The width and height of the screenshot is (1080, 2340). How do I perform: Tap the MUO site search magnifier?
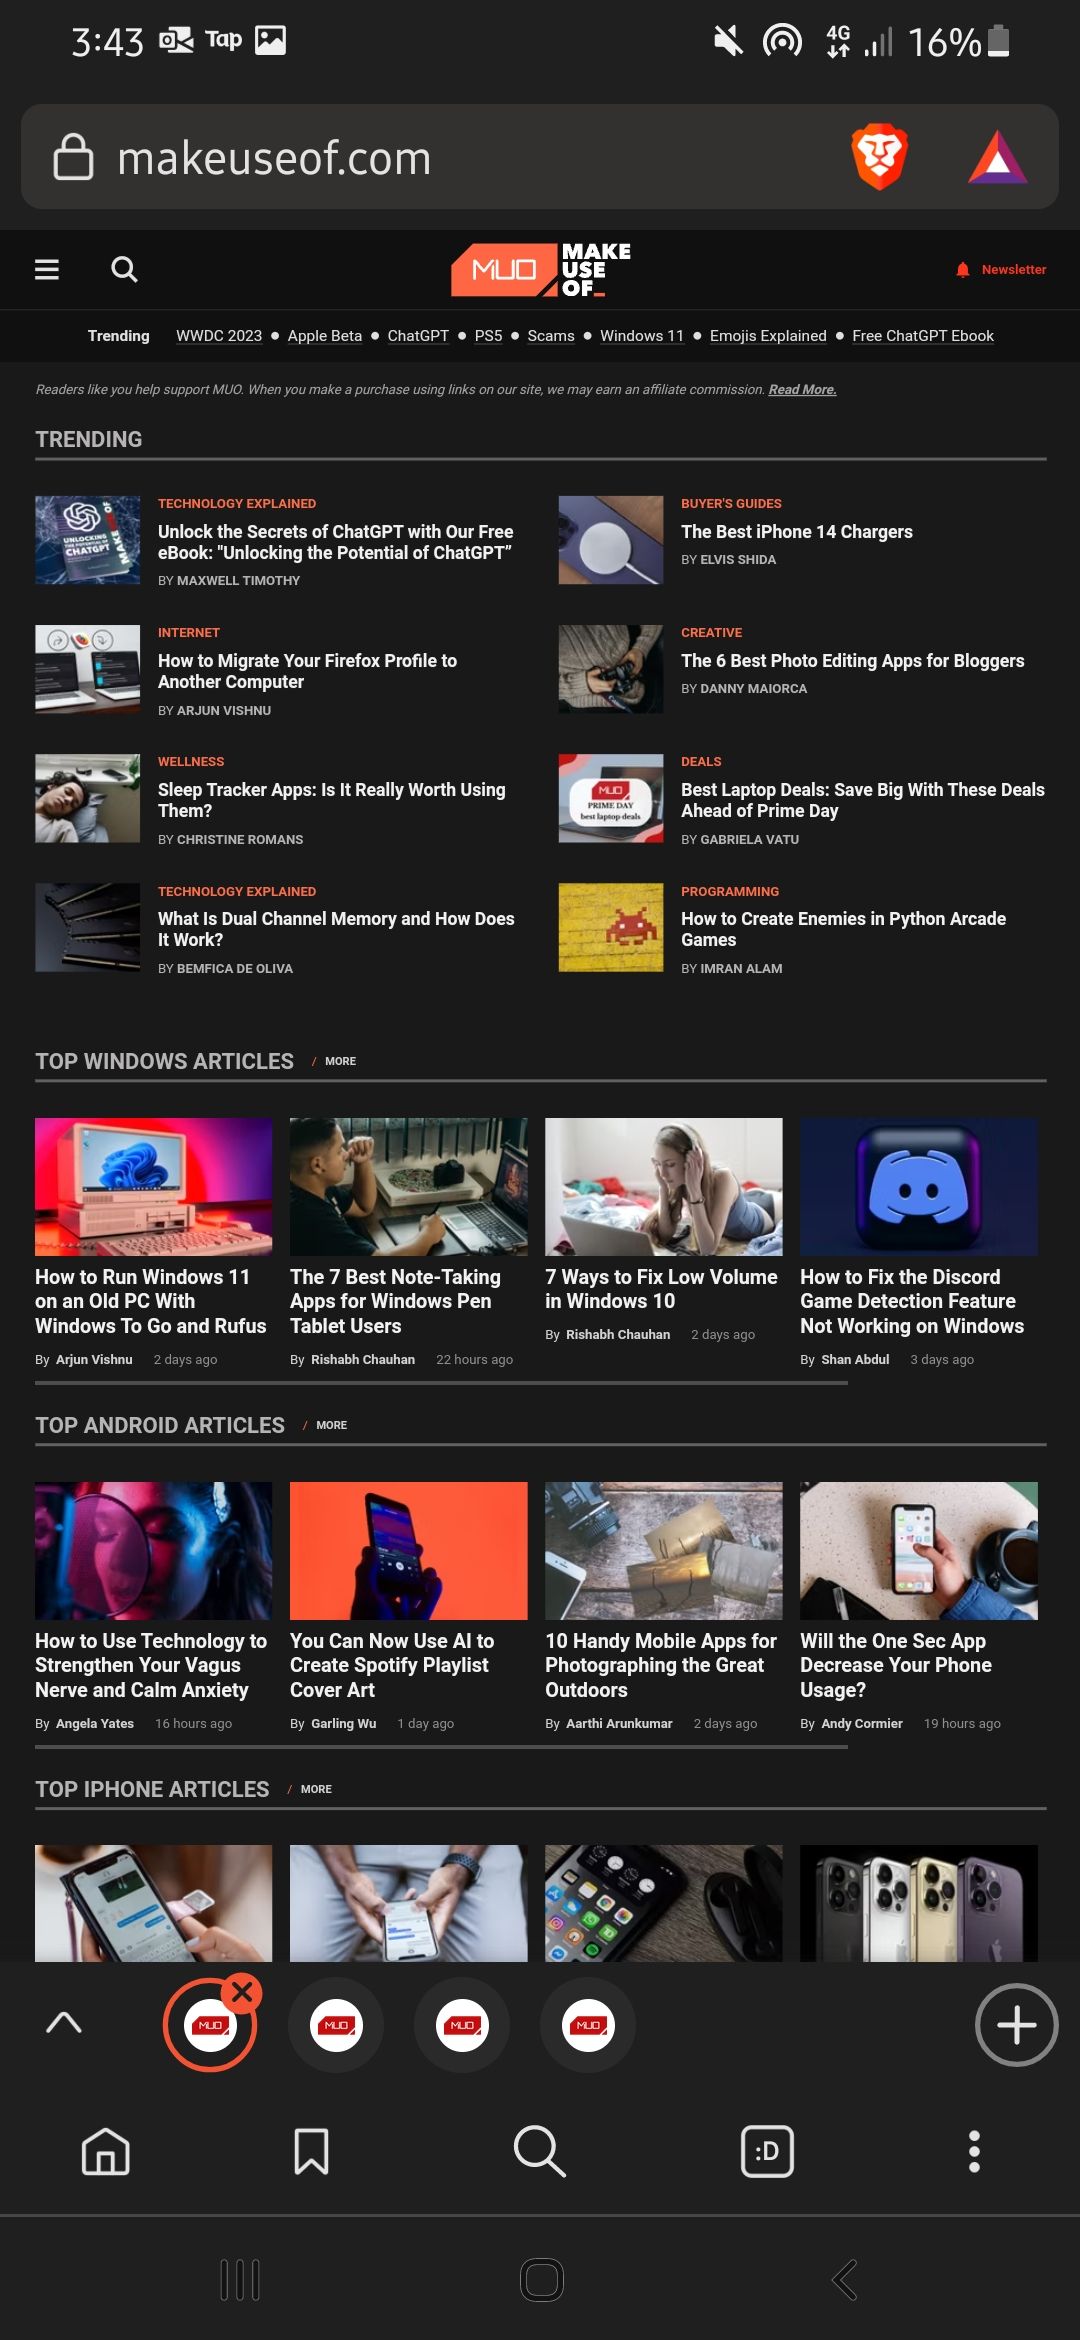124,269
